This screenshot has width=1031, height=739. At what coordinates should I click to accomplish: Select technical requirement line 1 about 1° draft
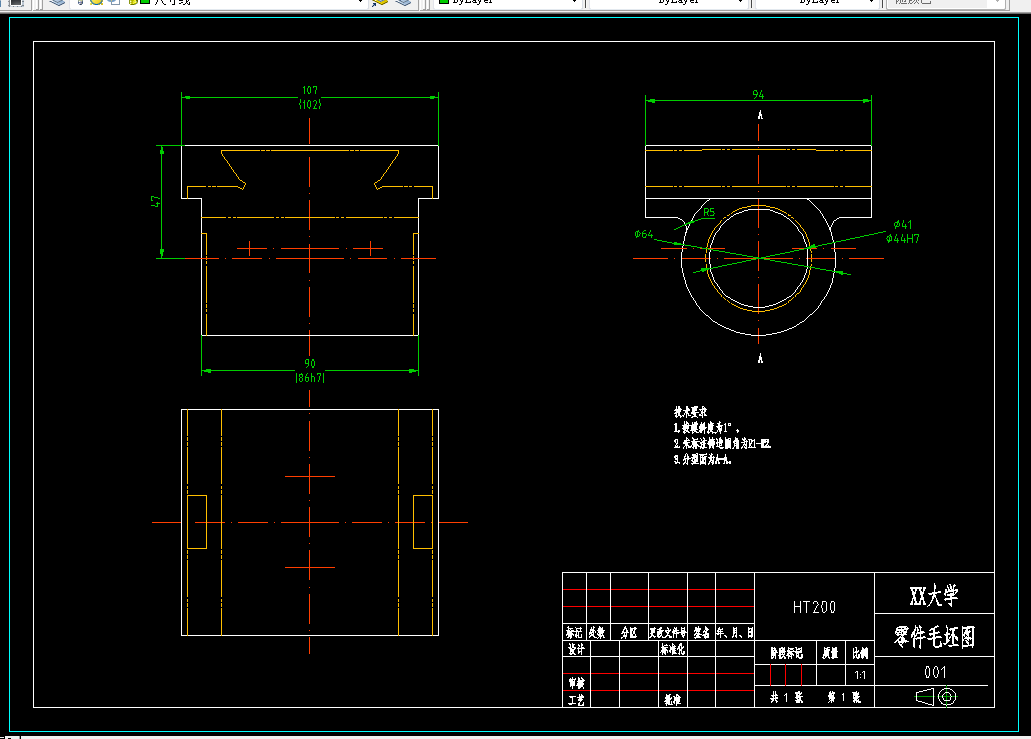tap(707, 427)
